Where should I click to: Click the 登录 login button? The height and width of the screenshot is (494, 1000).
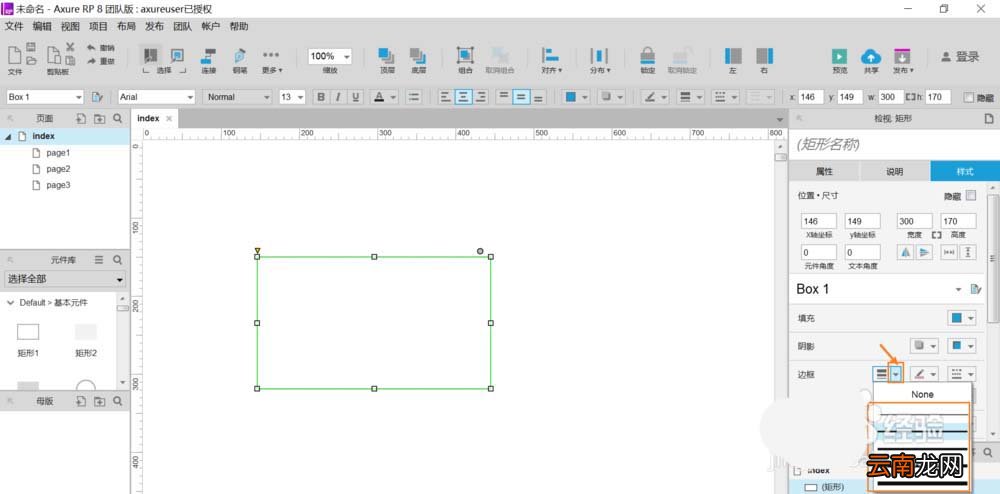[960, 57]
